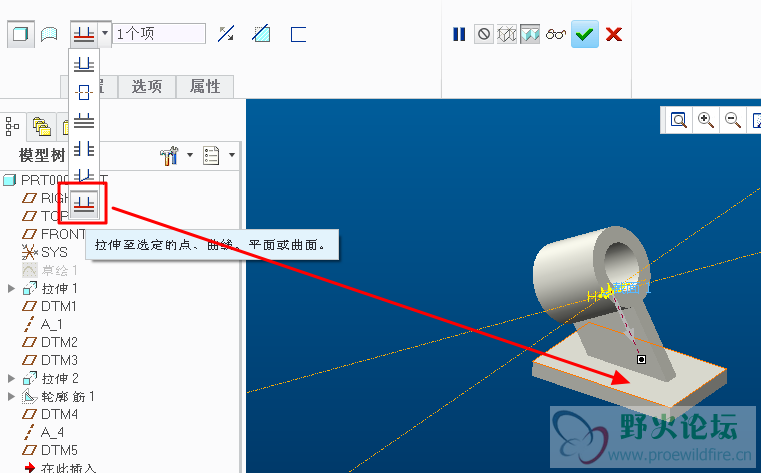Image resolution: width=761 pixels, height=473 pixels.
Task: Select the extrude as solid icon
Action: (20, 34)
